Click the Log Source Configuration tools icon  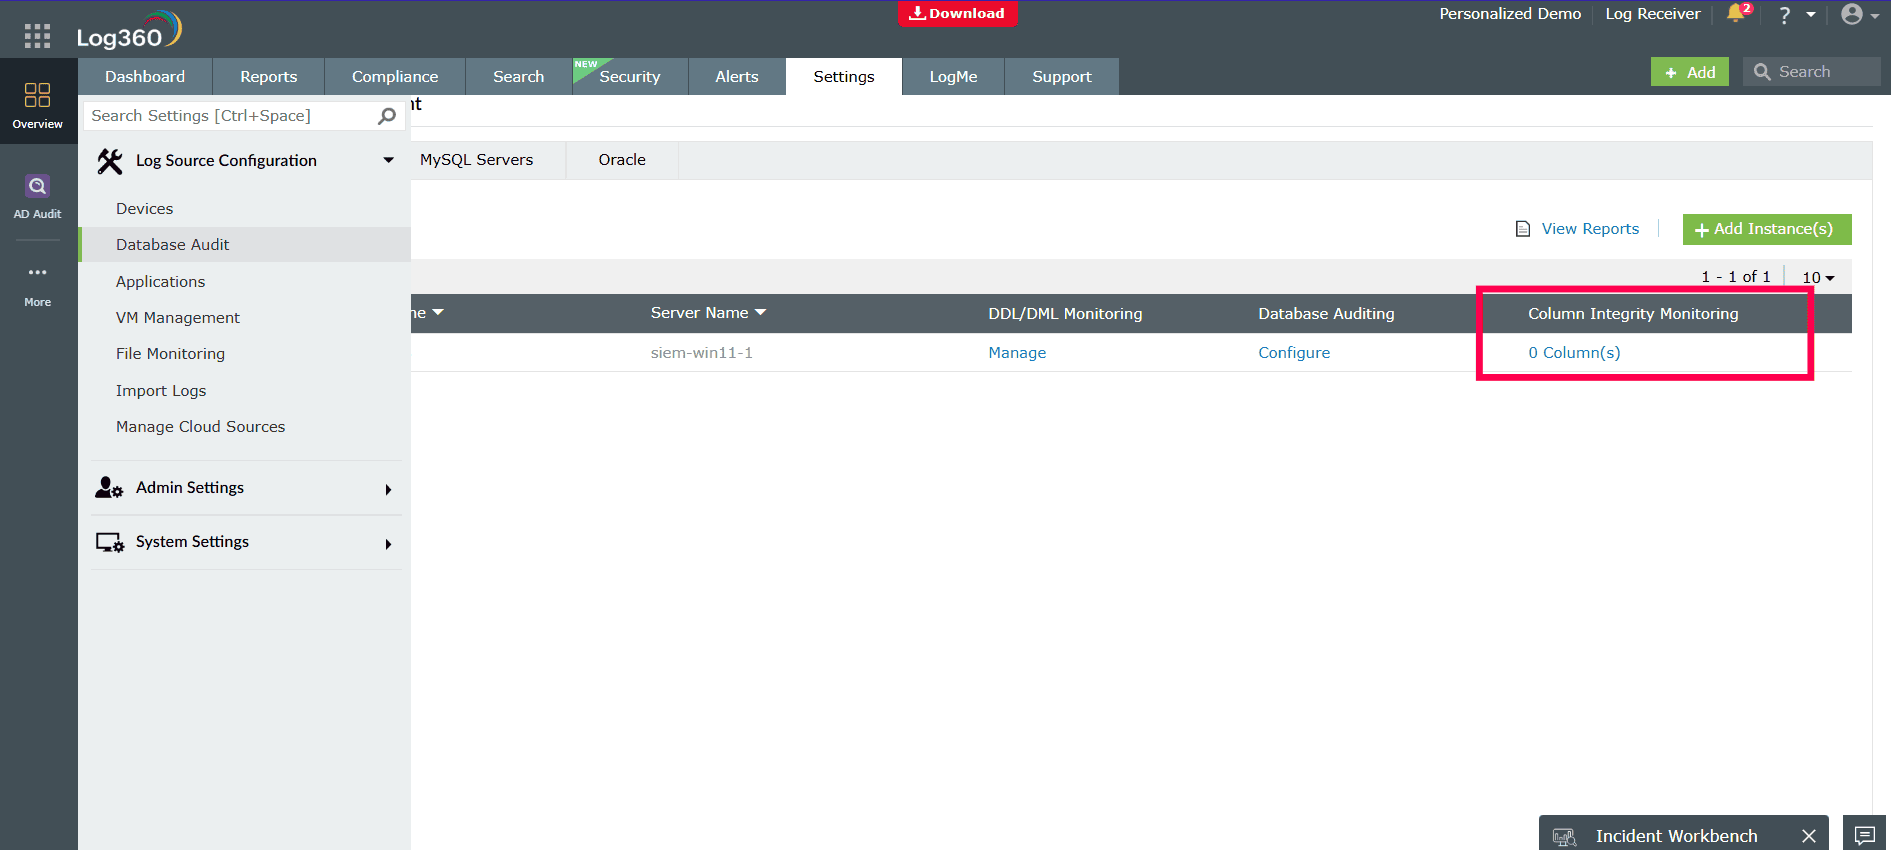pyautogui.click(x=109, y=161)
